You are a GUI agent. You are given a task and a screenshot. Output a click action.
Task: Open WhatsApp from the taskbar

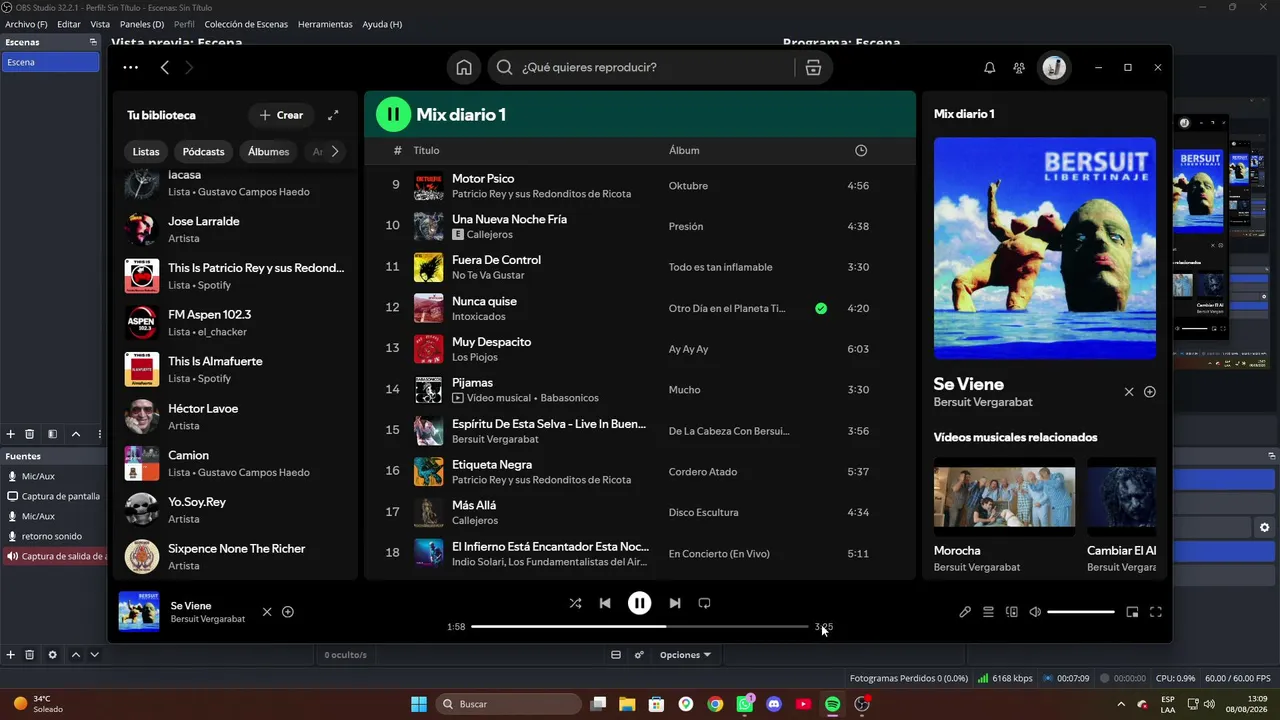(x=745, y=704)
